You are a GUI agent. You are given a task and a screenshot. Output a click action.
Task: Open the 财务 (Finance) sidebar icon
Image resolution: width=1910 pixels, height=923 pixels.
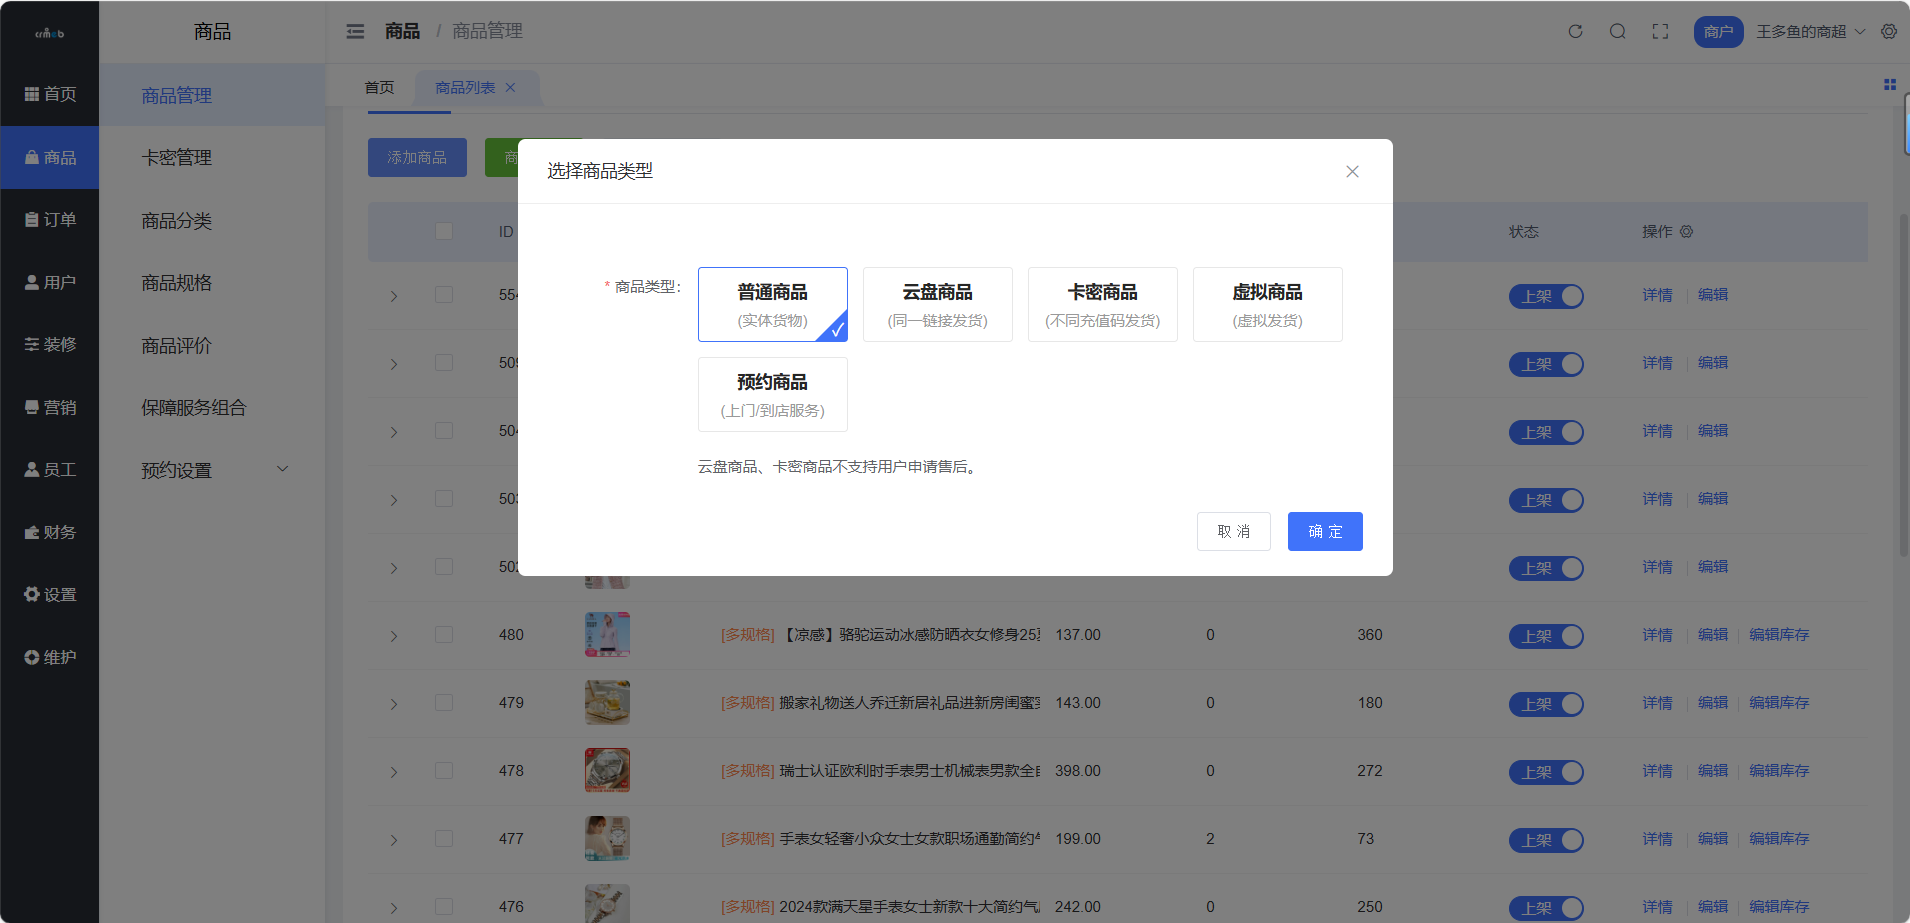[50, 531]
